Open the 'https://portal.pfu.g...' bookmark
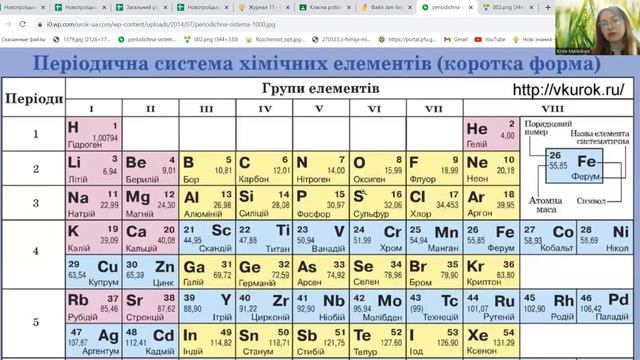Screen dimensions: 640x360 point(407,40)
